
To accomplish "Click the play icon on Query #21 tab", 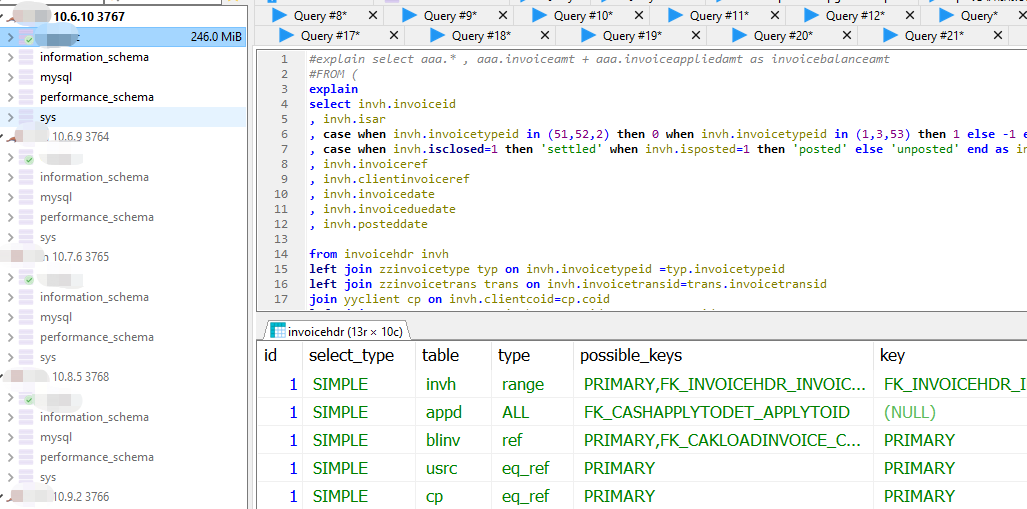I will point(890,35).
